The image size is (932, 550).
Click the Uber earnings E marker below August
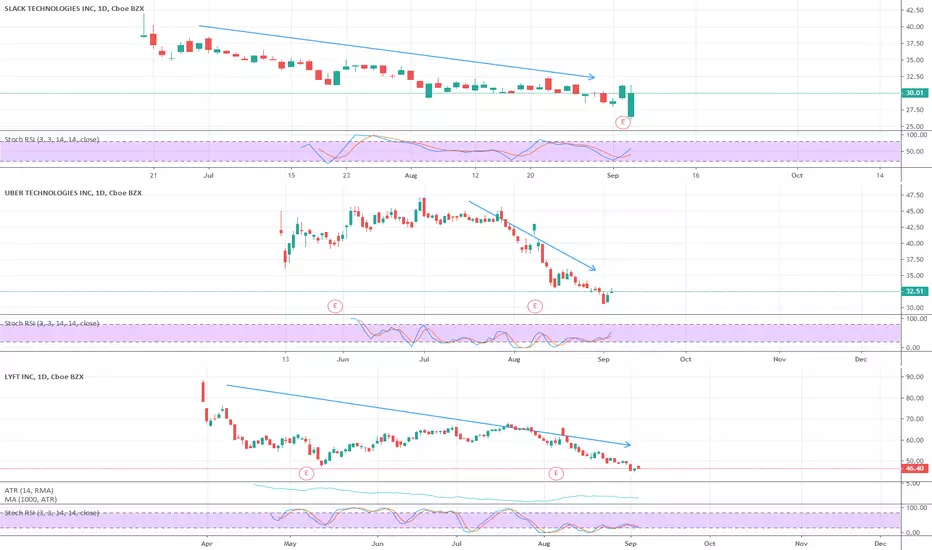[x=535, y=306]
